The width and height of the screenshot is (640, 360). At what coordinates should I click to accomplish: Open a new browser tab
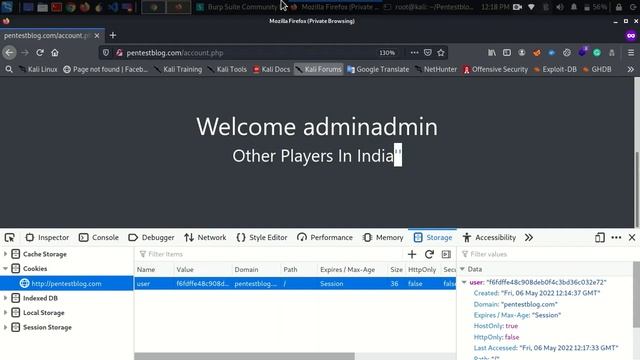point(113,36)
